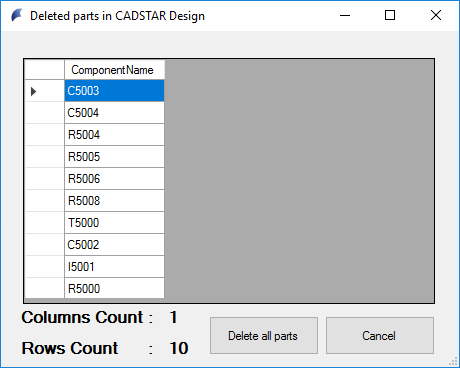
Task: Click the CADSTAR app icon in title bar
Action: pyautogui.click(x=17, y=15)
